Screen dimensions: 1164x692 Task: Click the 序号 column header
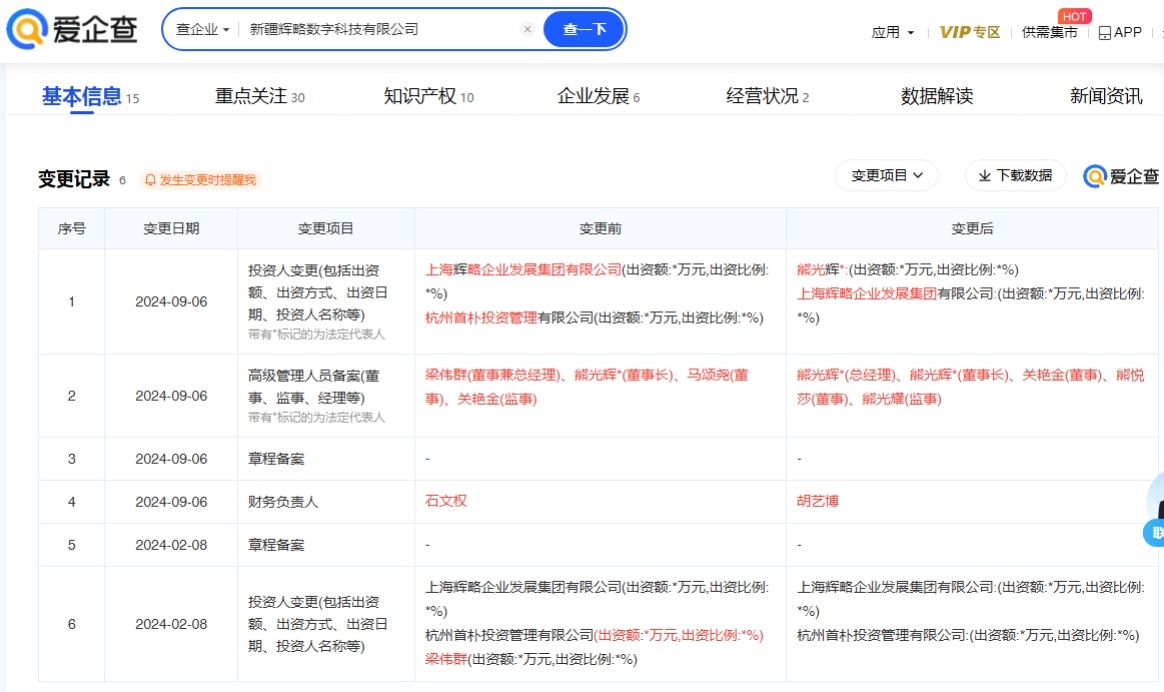pyautogui.click(x=71, y=229)
